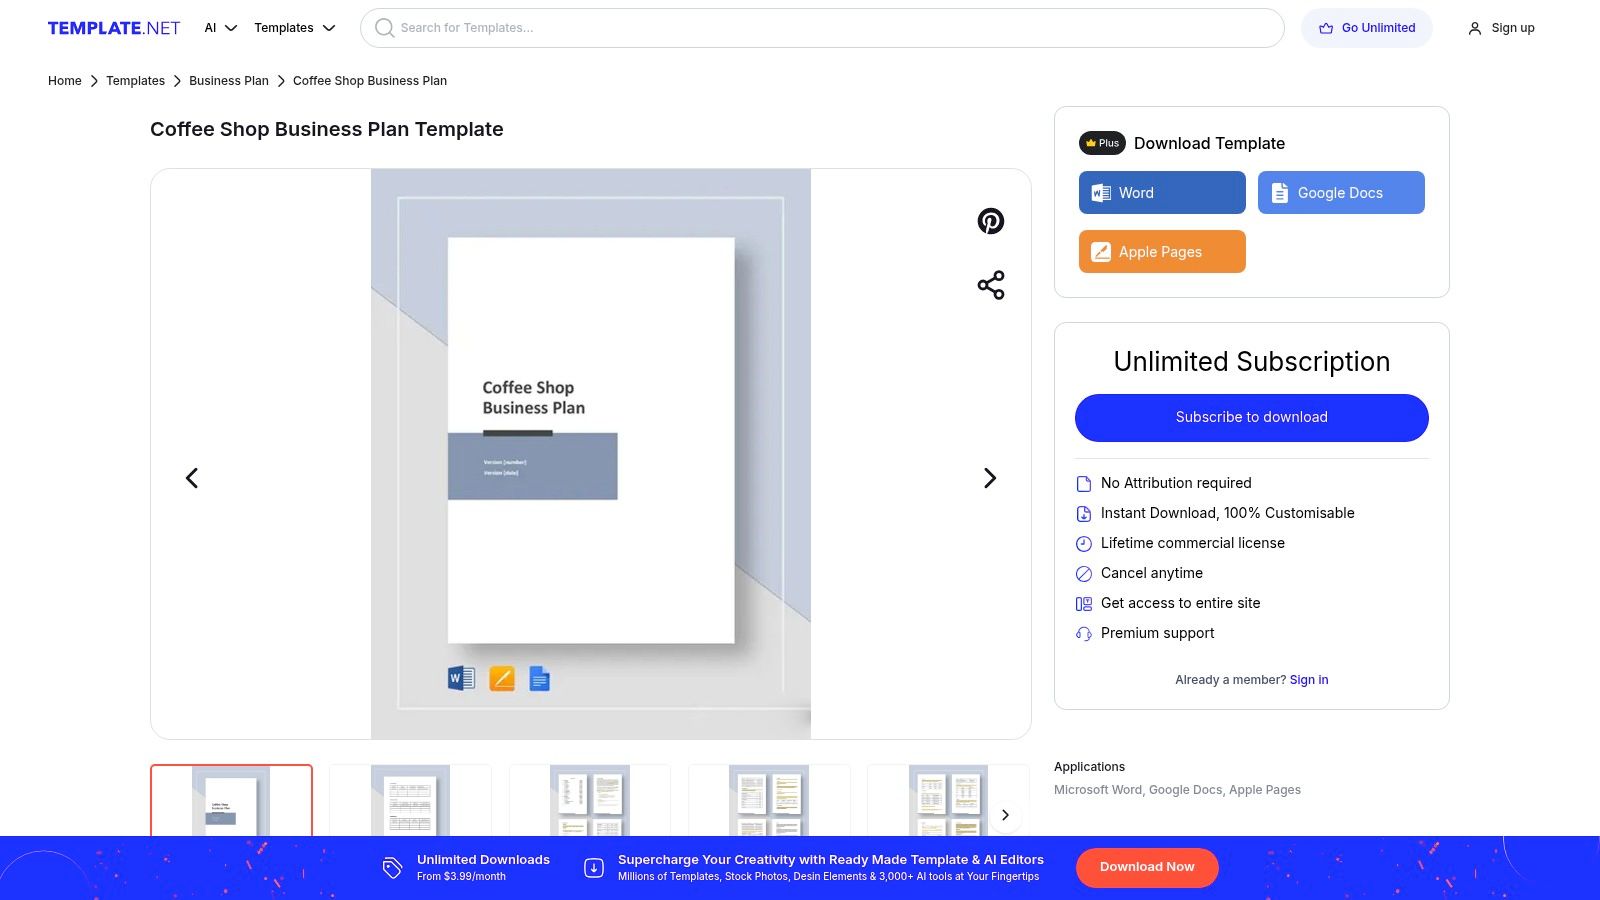
Task: Download the Google Docs version
Action: tap(1341, 192)
